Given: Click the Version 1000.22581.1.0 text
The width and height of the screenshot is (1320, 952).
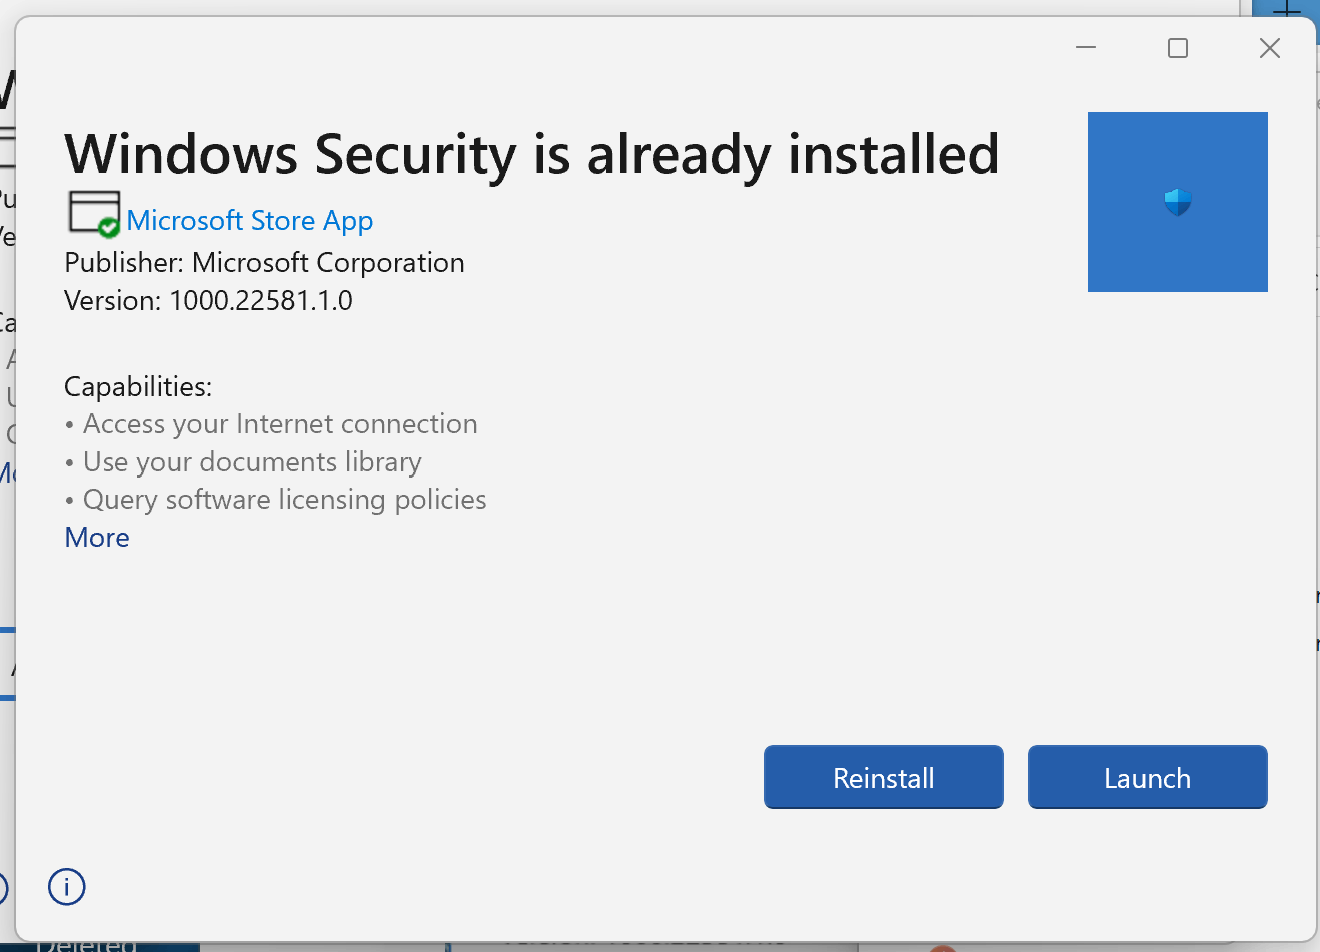Looking at the screenshot, I should [x=208, y=301].
